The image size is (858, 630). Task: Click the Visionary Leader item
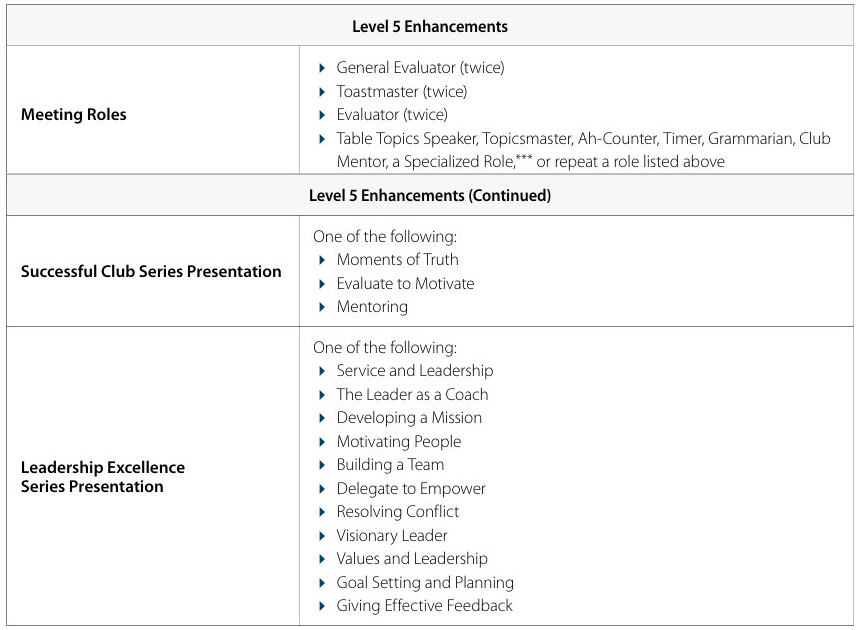pos(392,536)
